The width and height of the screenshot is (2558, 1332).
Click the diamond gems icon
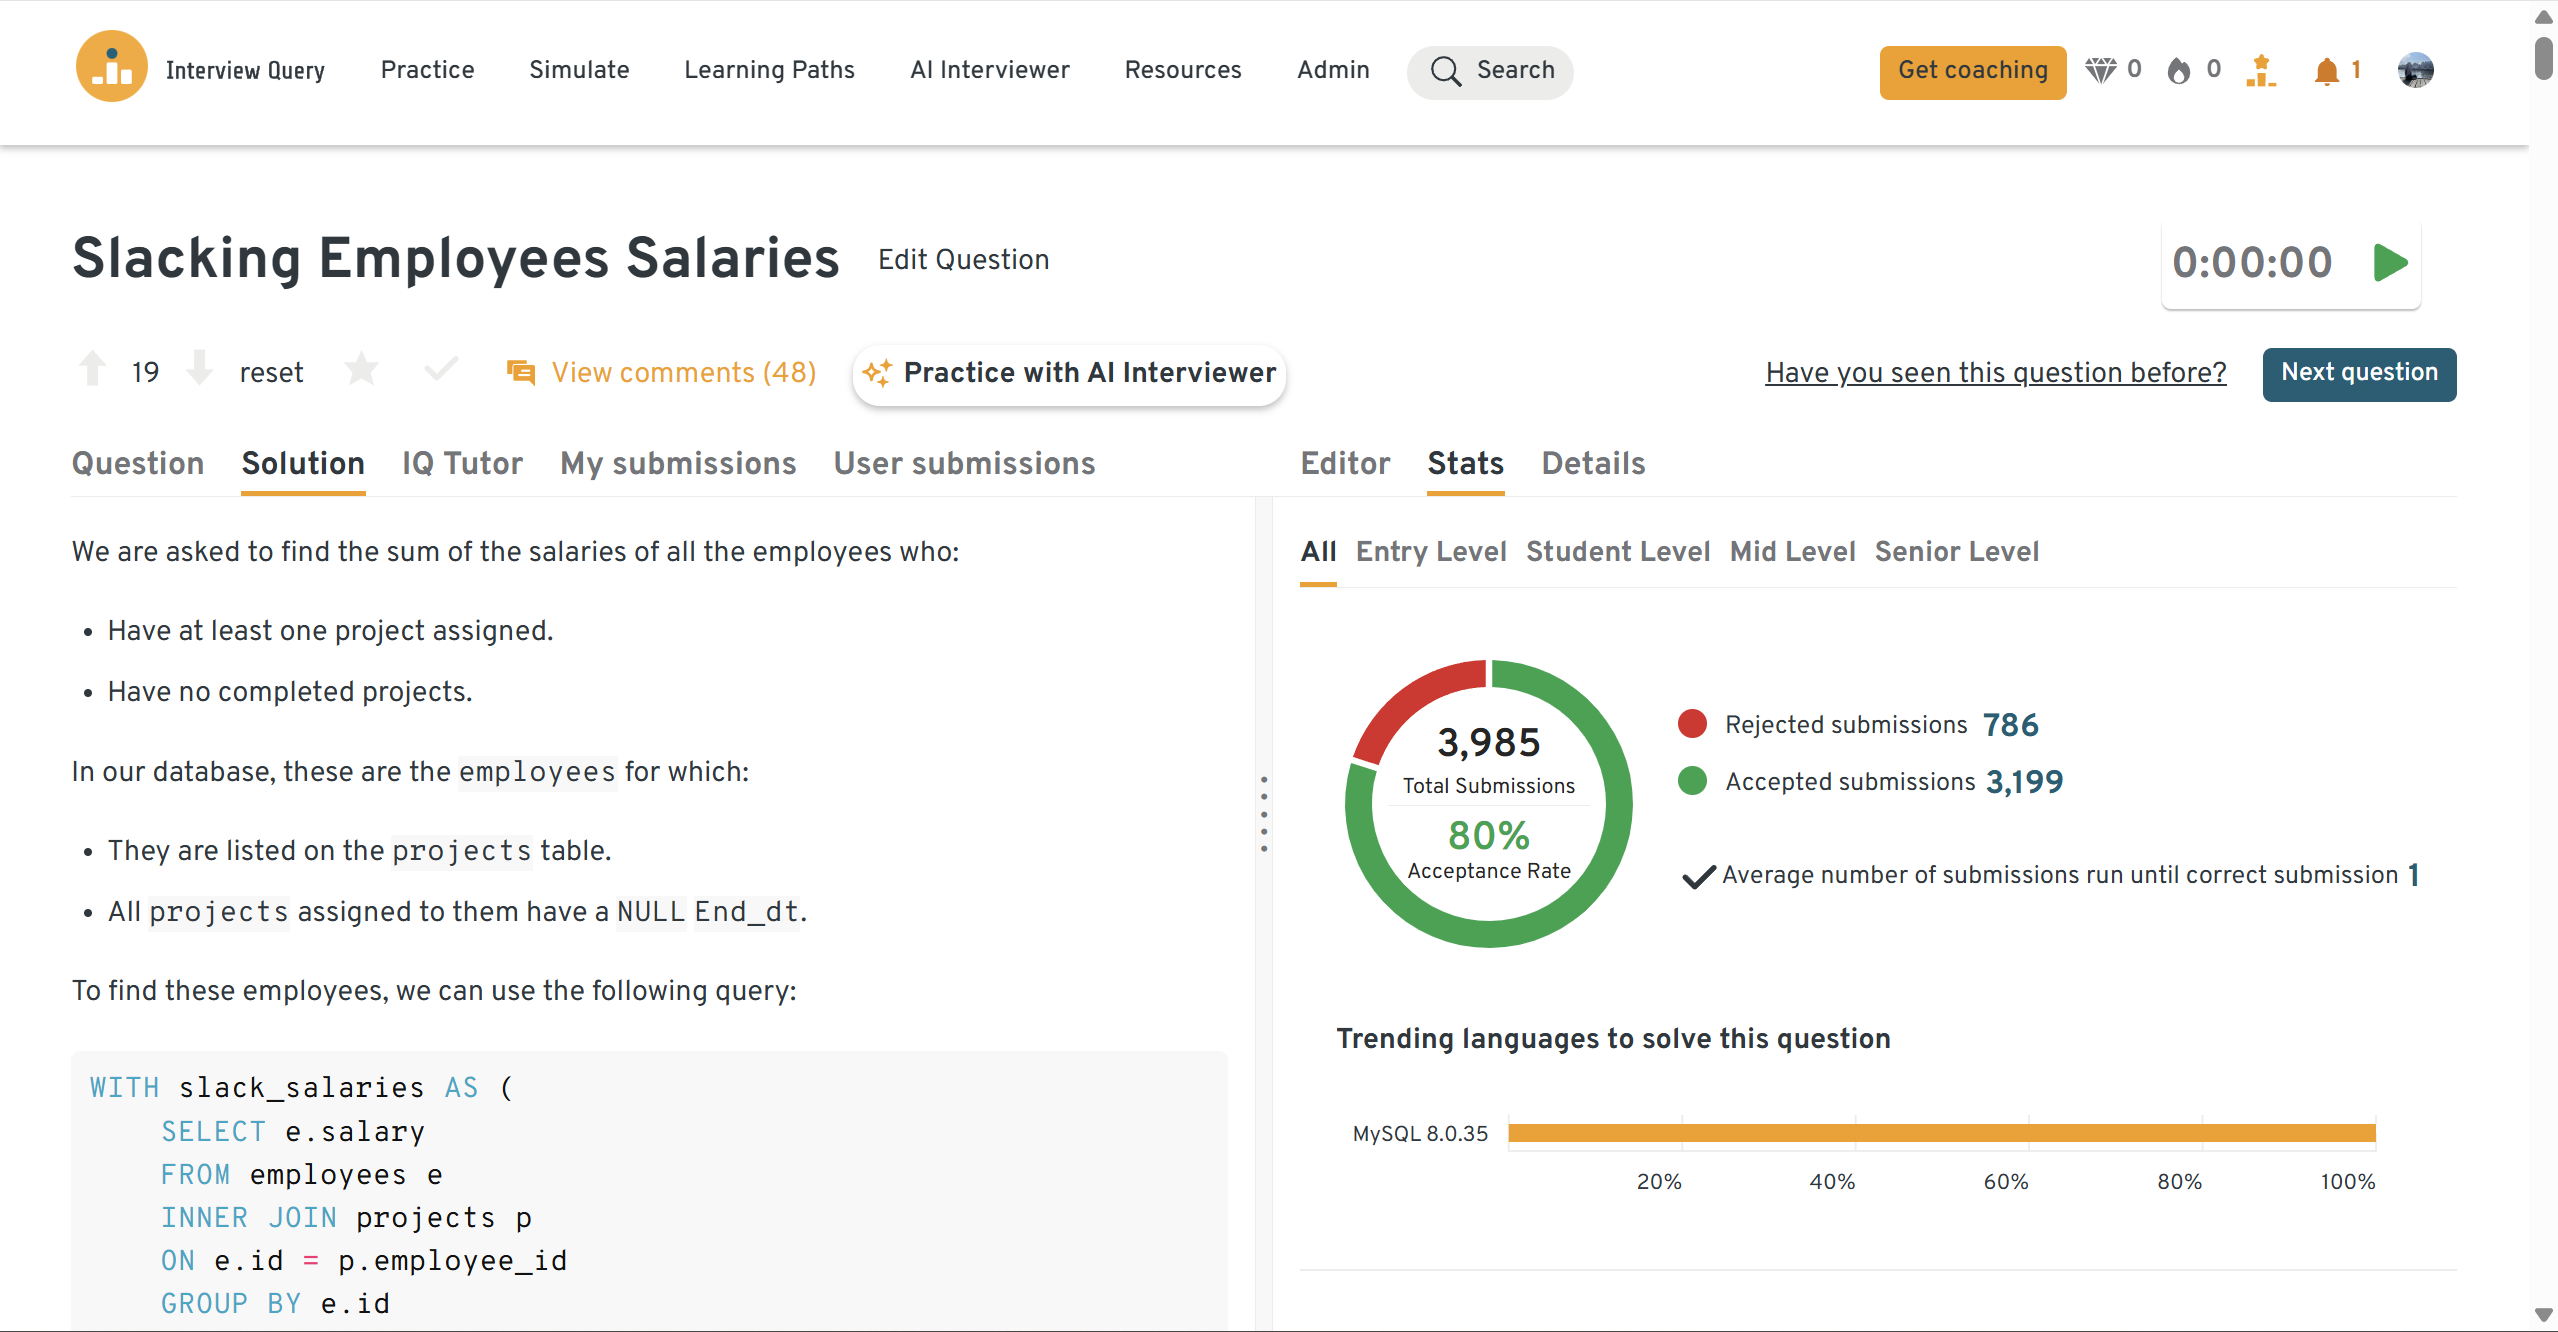click(x=2100, y=70)
